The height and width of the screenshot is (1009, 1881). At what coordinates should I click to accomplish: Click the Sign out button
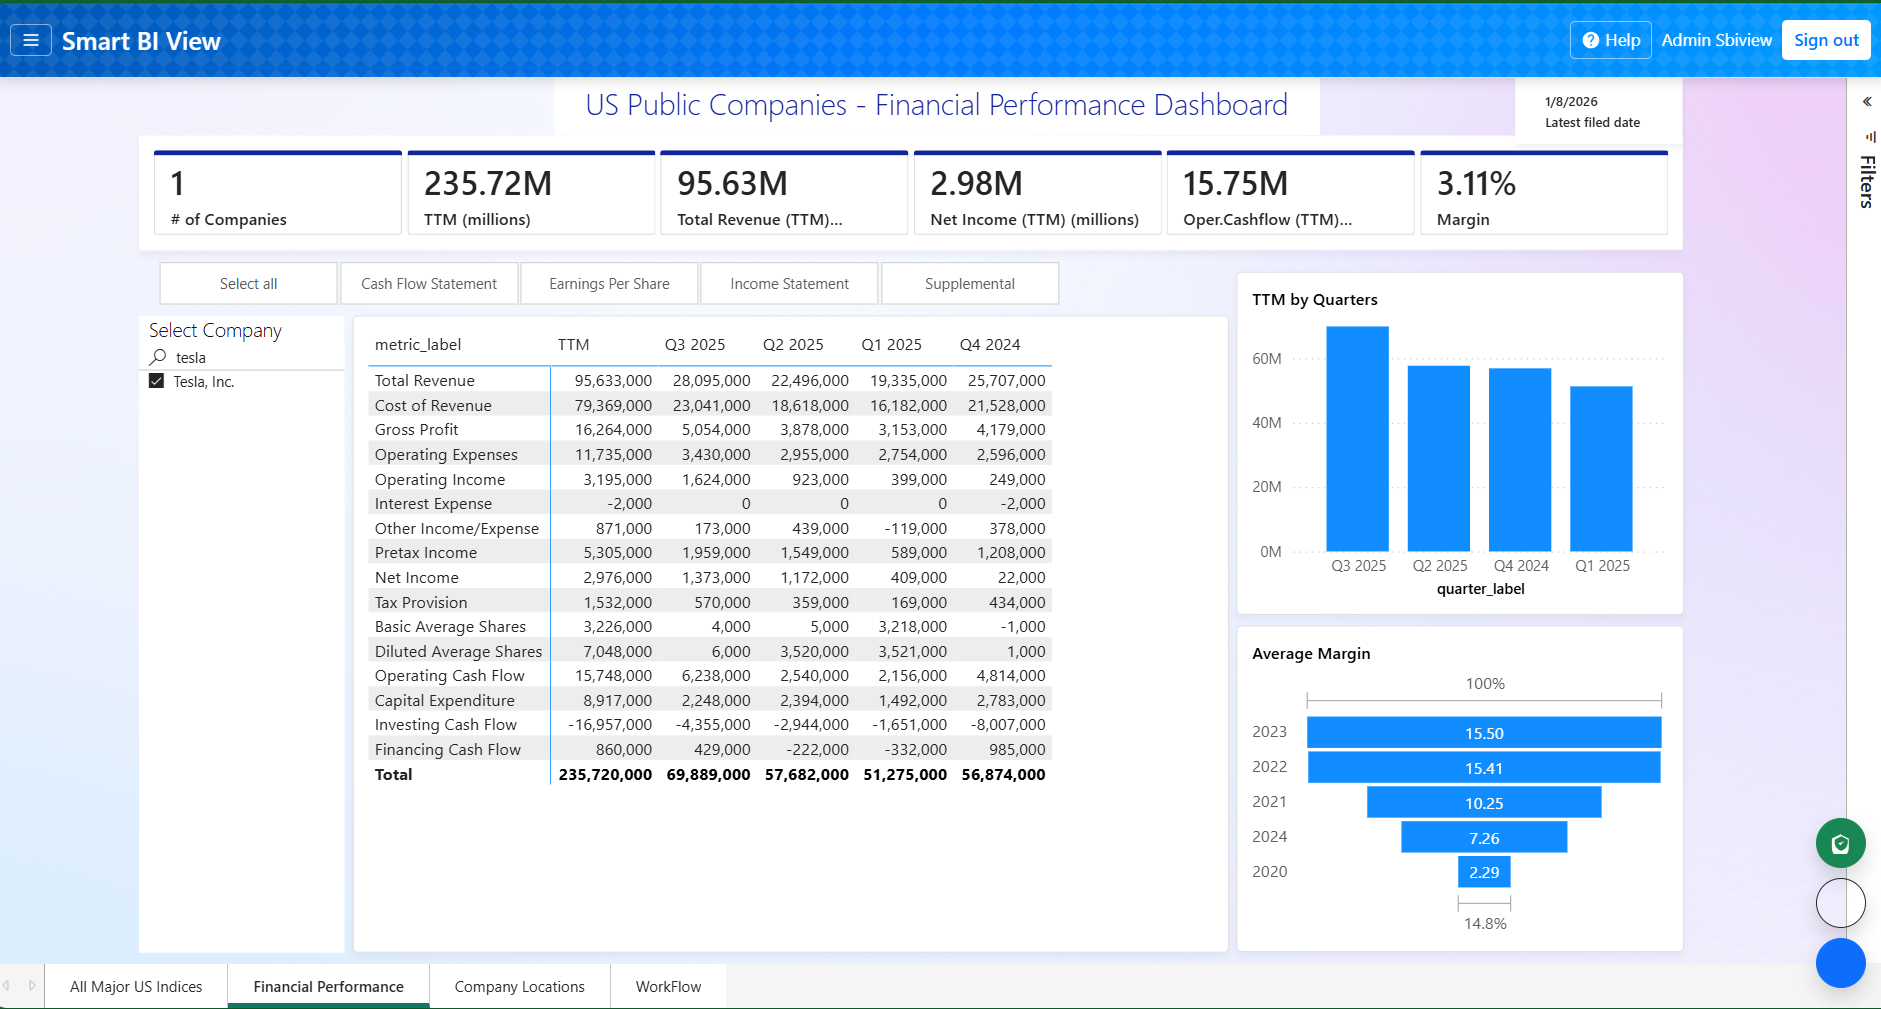(x=1825, y=40)
